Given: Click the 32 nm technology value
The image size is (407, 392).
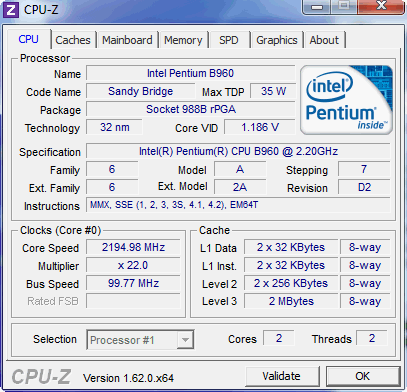Looking at the screenshot, I should (114, 127).
